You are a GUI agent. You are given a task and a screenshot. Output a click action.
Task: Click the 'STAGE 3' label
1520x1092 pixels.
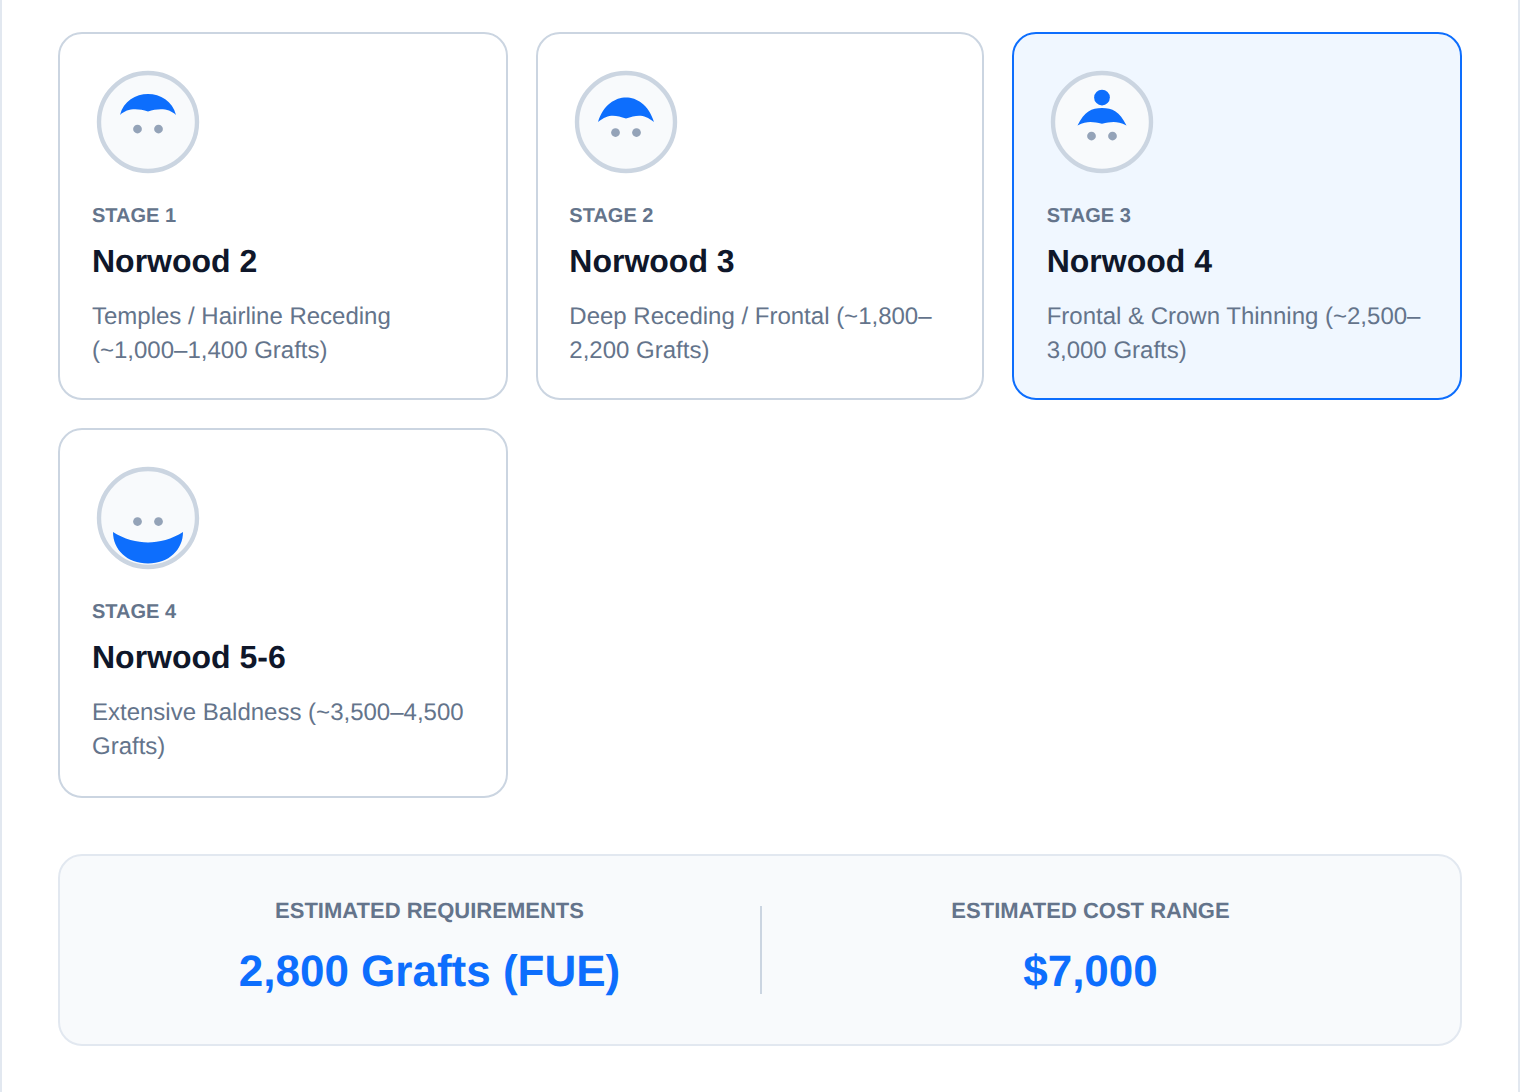1089,215
